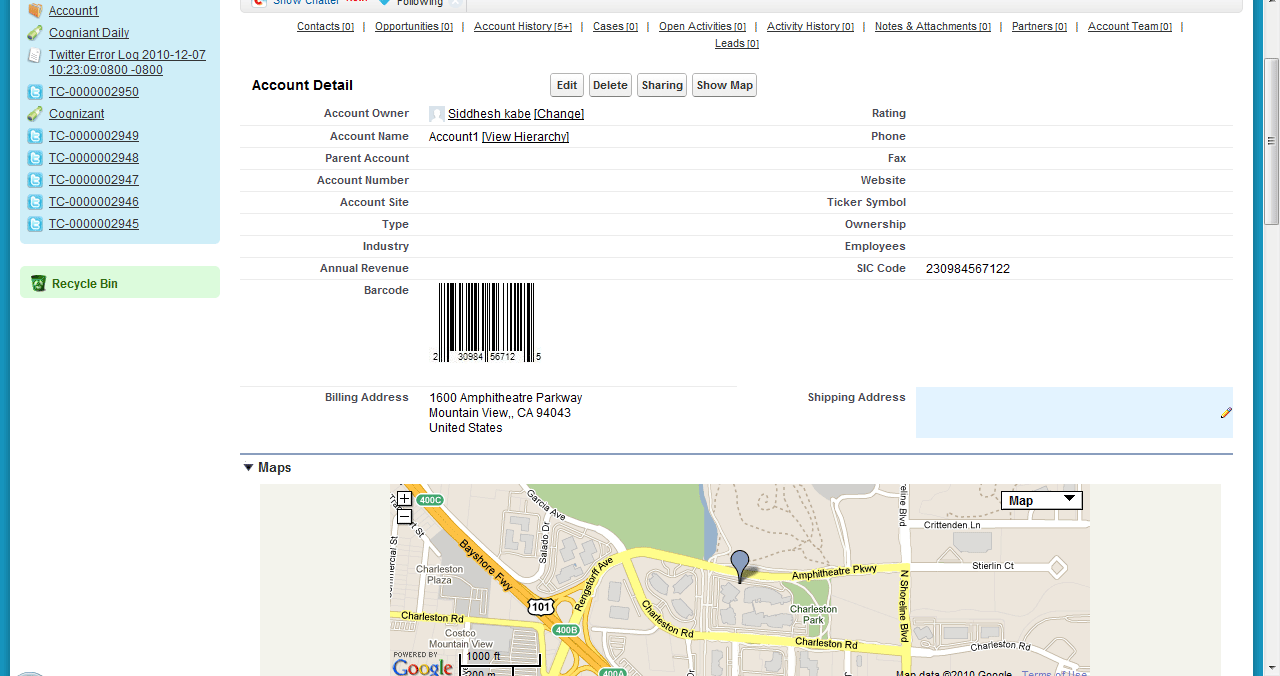Click the pencil edit icon in Shipping Address
This screenshot has width=1280, height=676.
(1226, 413)
